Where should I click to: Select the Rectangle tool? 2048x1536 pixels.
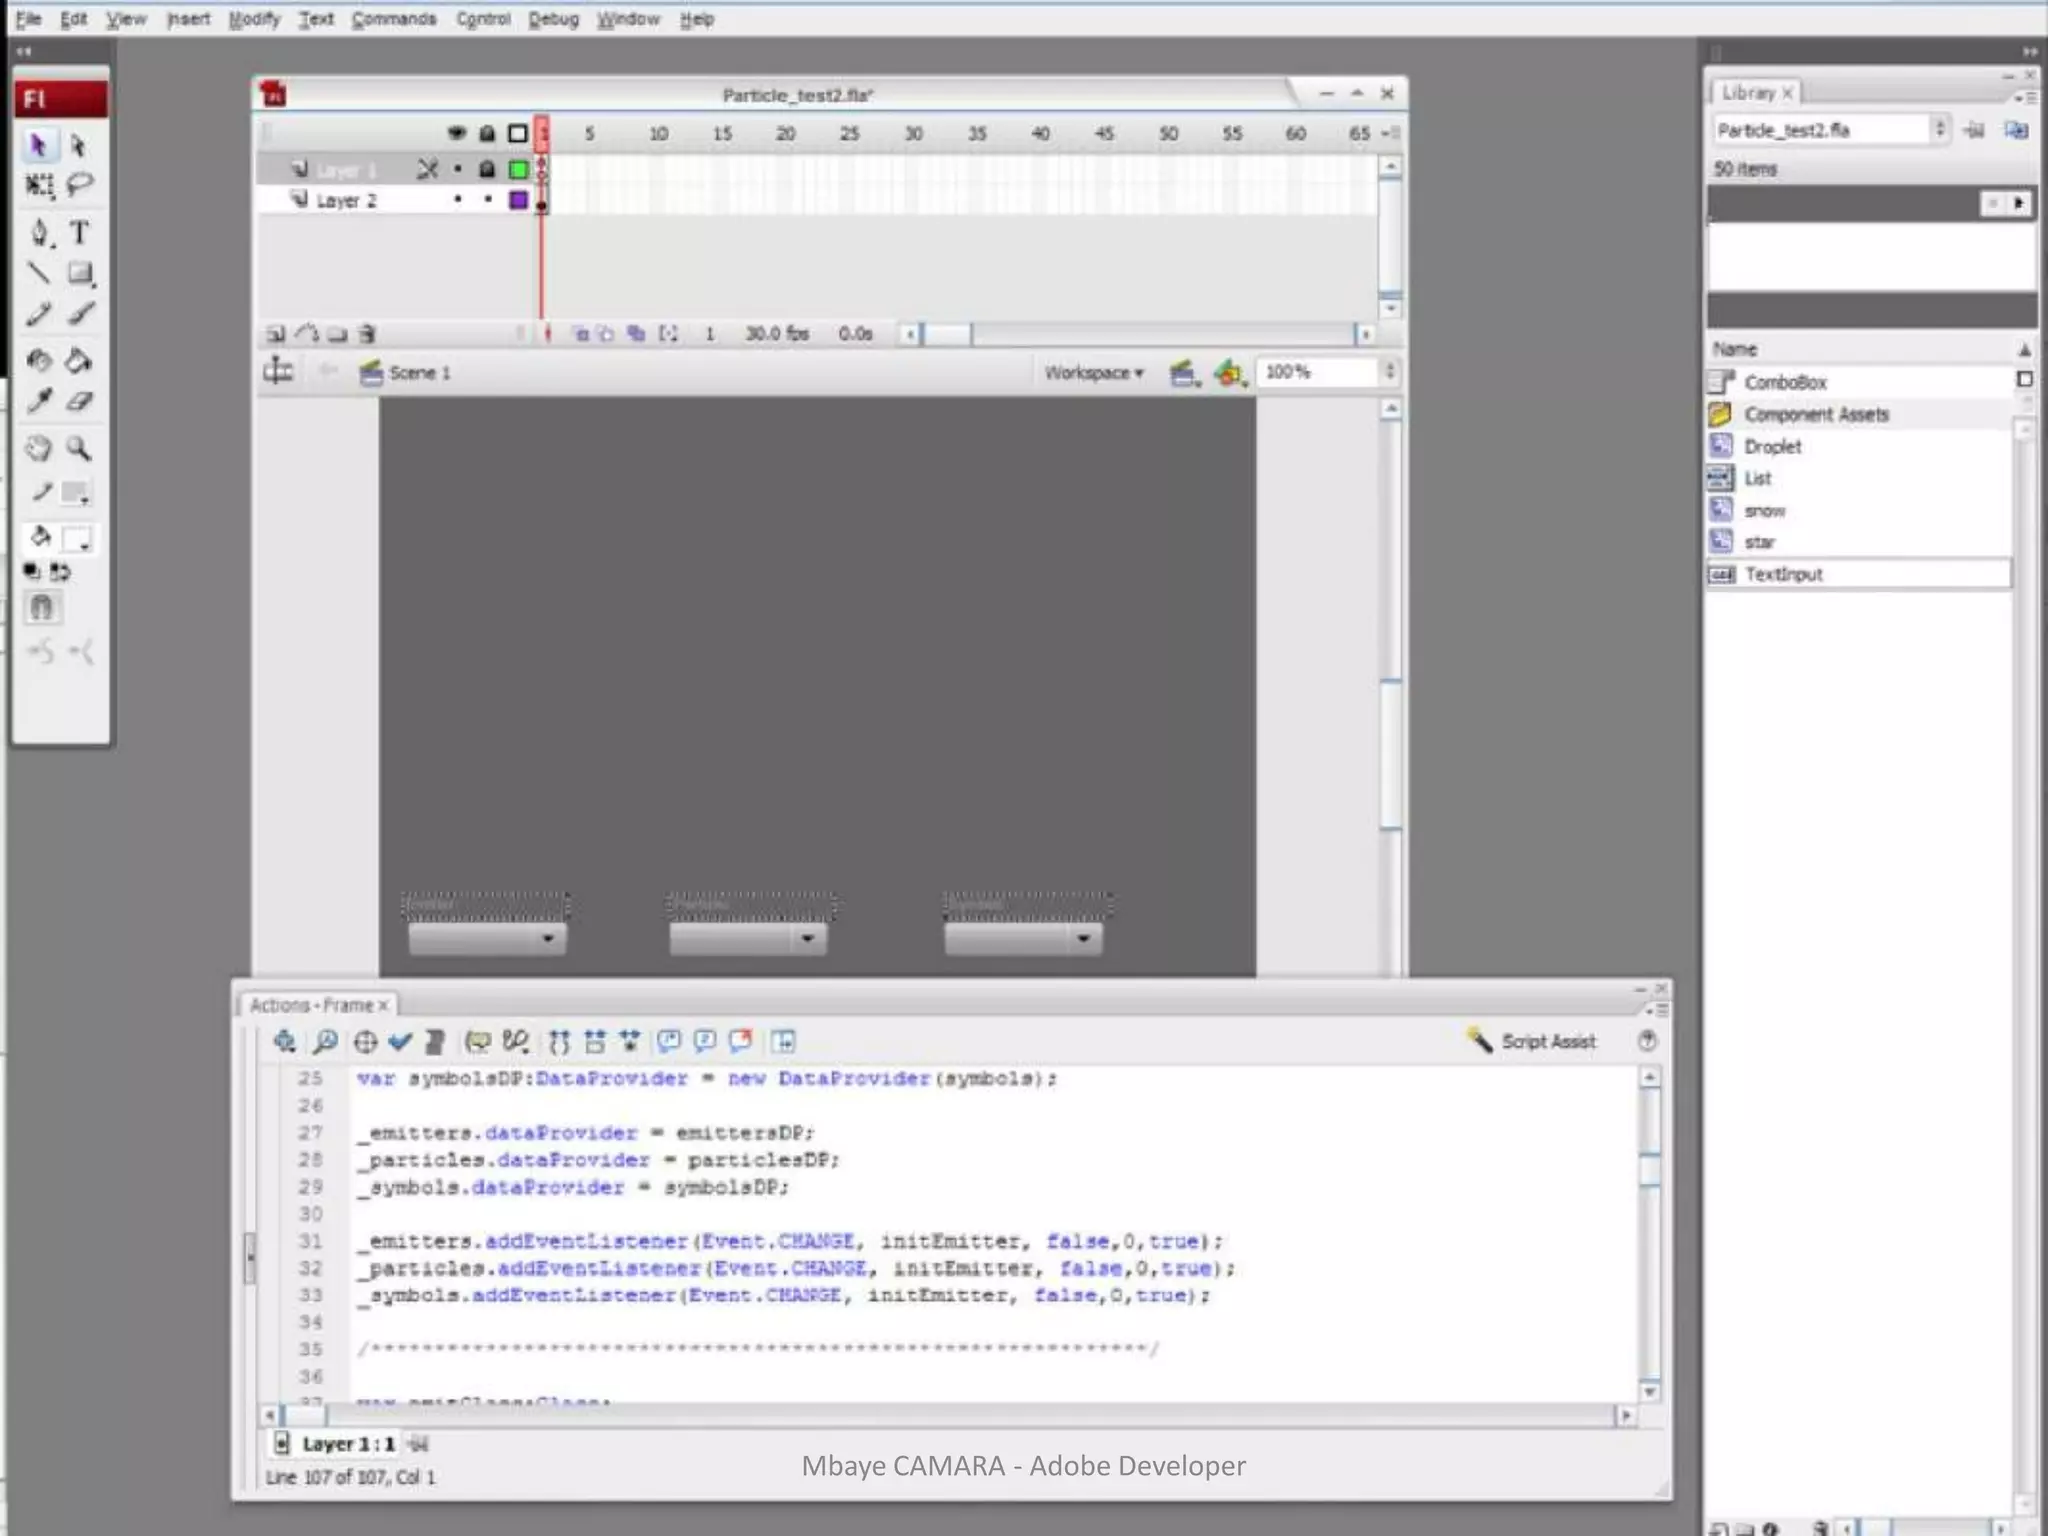tap(80, 273)
